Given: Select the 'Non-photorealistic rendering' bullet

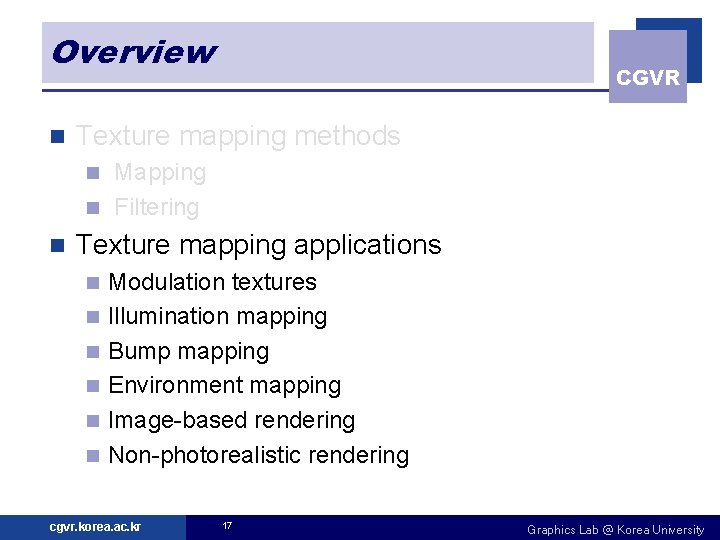Looking at the screenshot, I should coord(259,456).
